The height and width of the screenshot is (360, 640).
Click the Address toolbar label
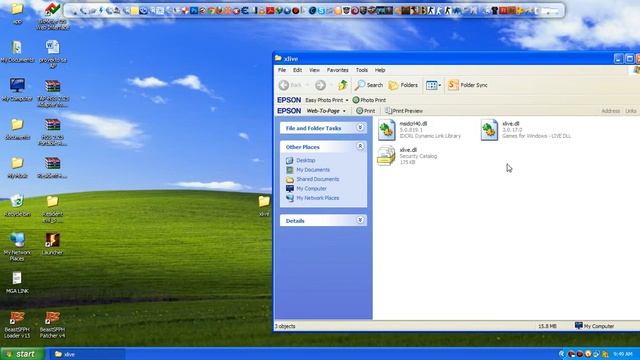tap(611, 111)
